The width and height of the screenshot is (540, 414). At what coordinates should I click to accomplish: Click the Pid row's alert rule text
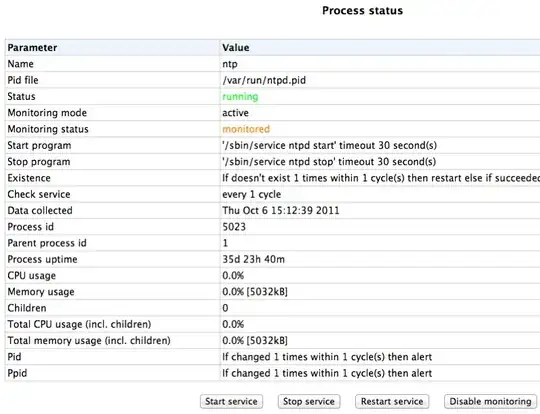click(x=327, y=357)
